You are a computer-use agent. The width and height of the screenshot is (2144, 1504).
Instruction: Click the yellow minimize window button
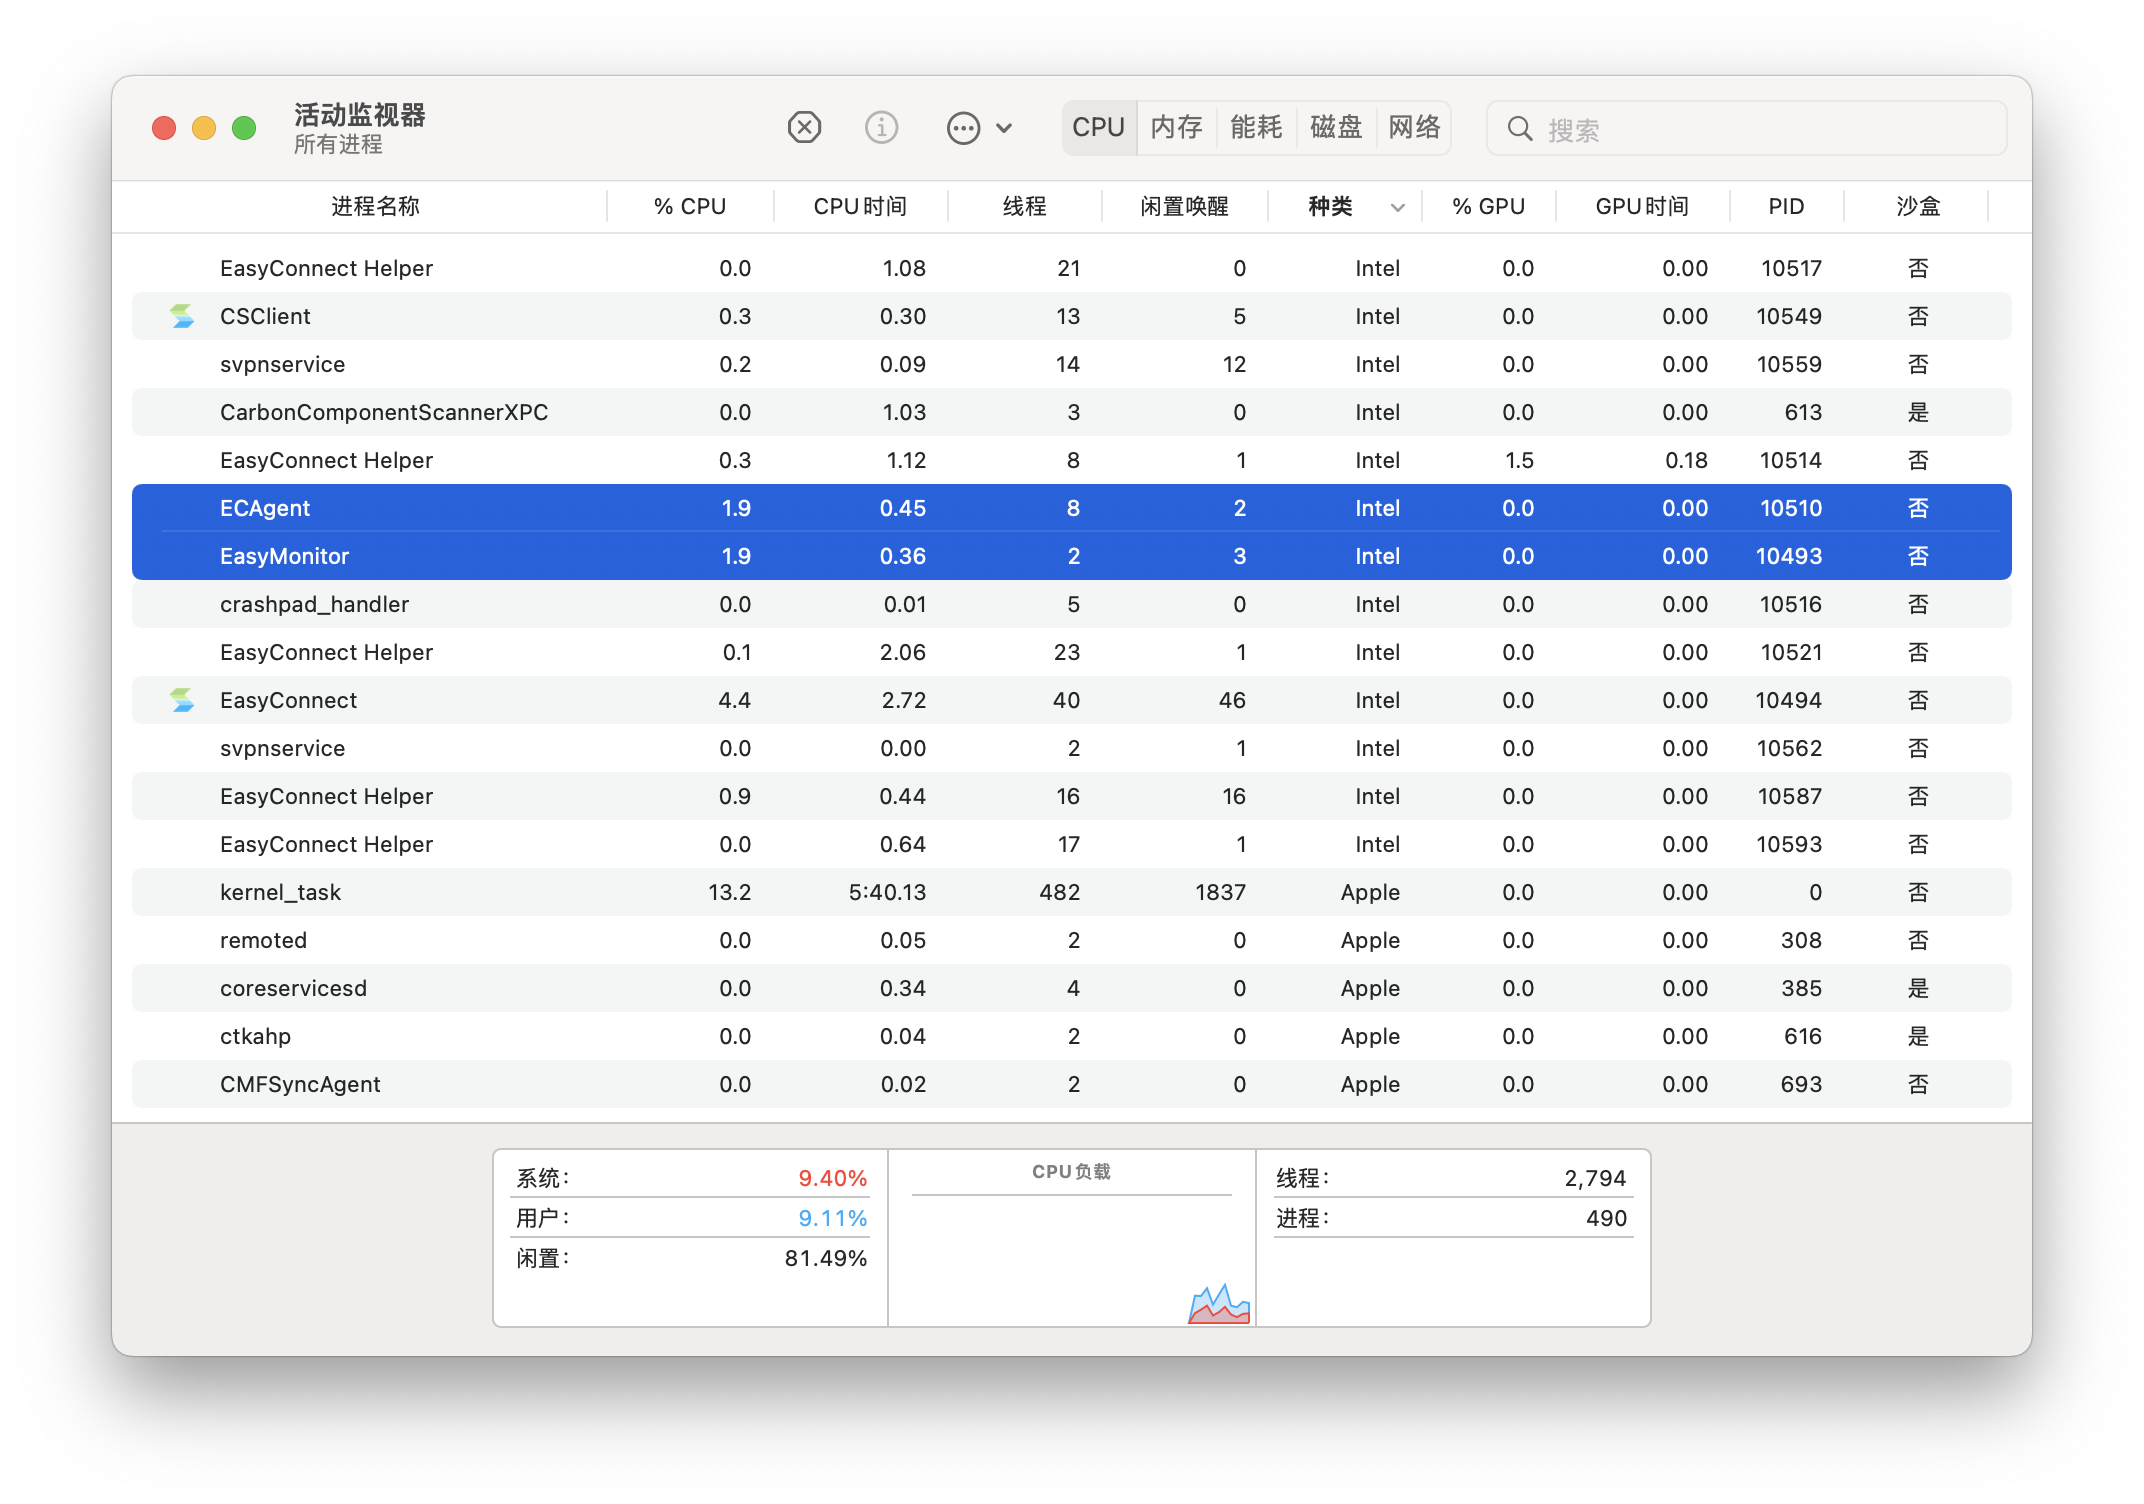click(x=204, y=128)
